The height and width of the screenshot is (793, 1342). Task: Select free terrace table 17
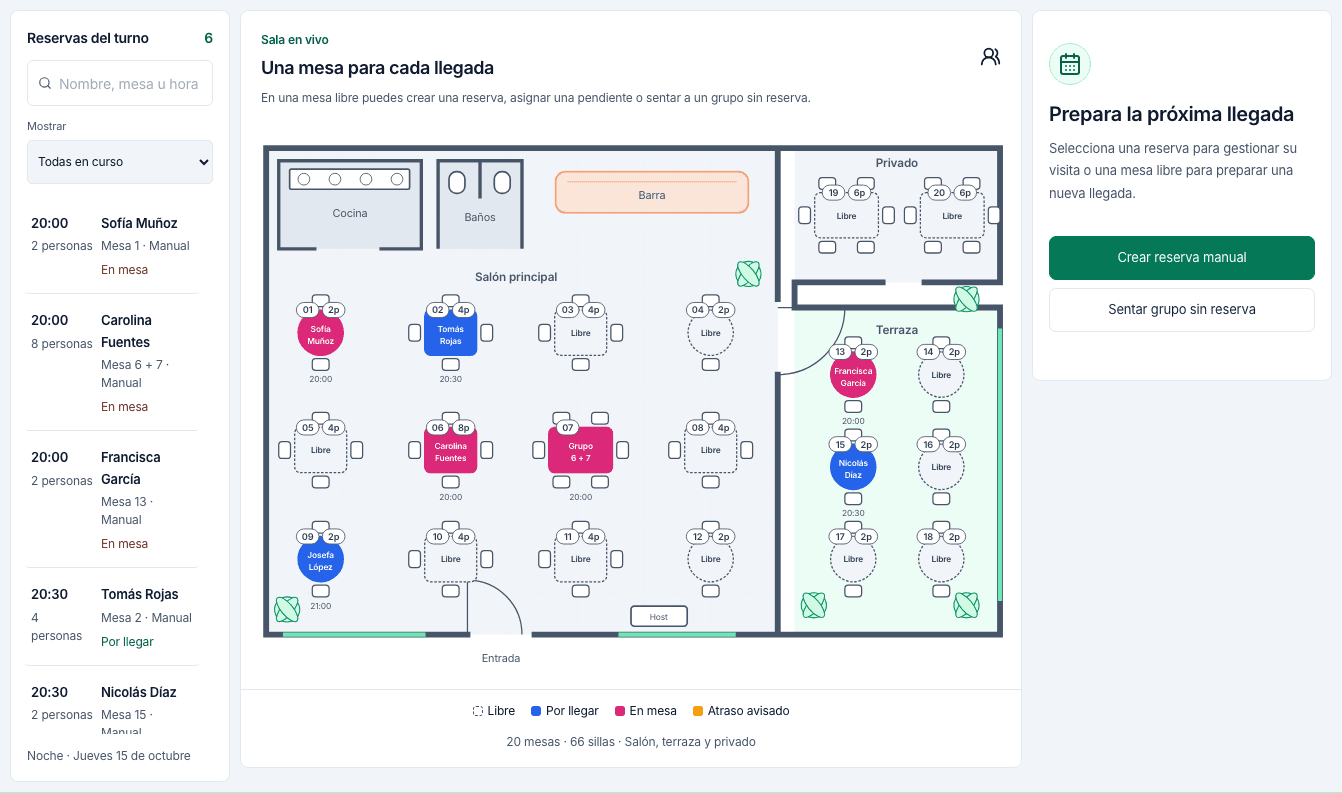[853, 559]
